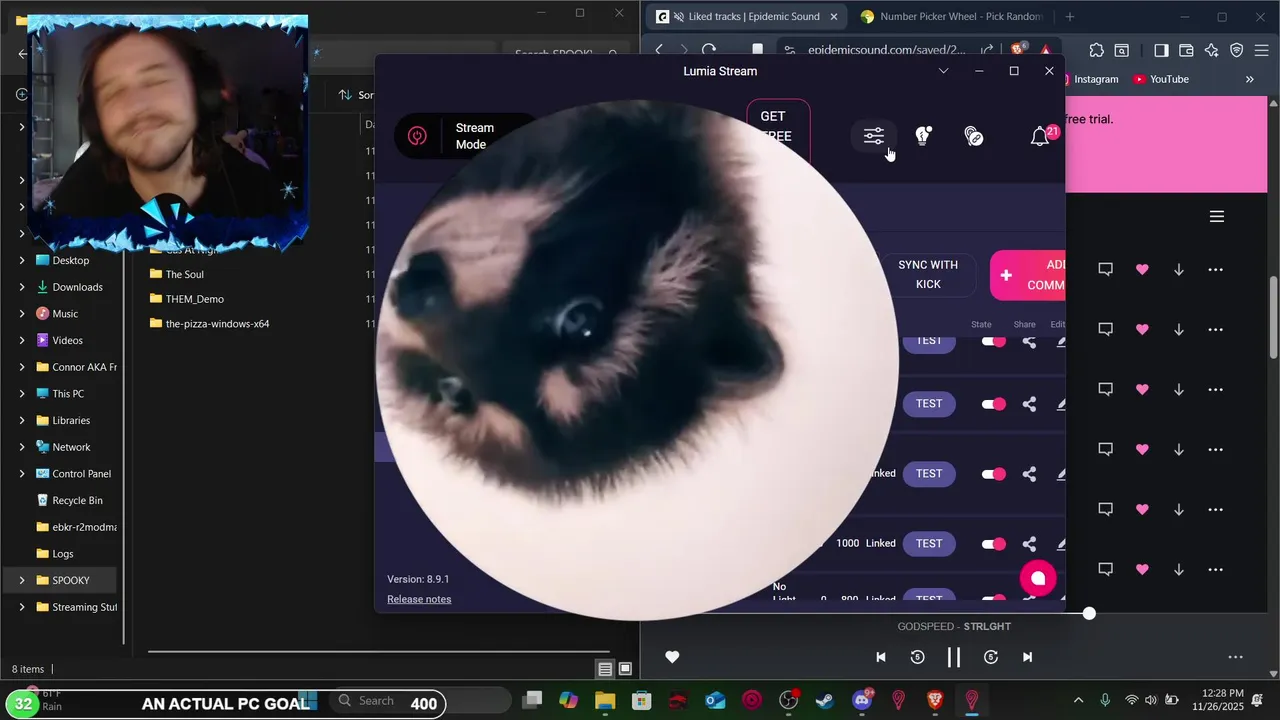Expand Libraries in the navigation pane
This screenshot has width=1280, height=720.
point(22,420)
